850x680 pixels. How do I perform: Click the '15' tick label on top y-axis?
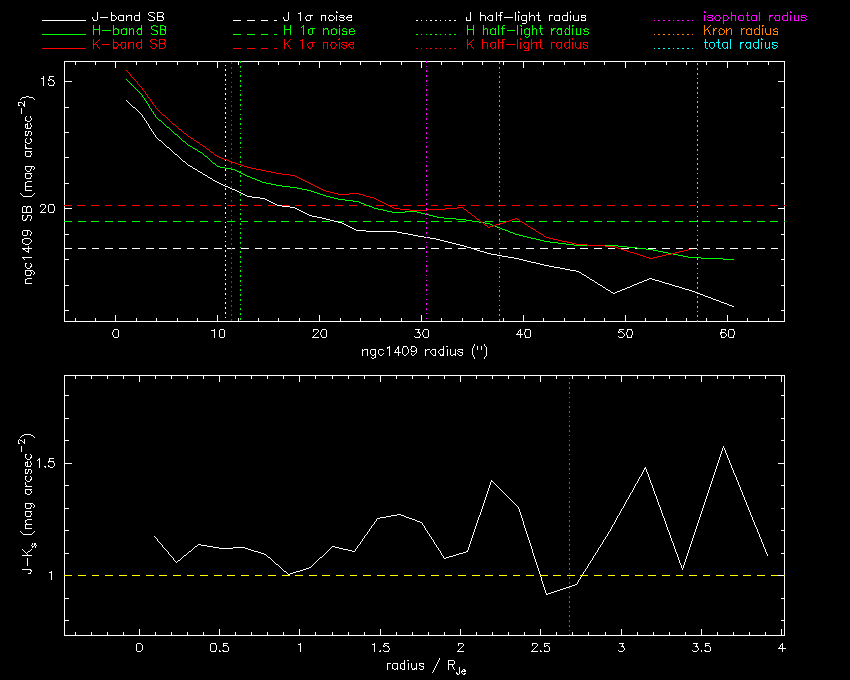pos(46,81)
